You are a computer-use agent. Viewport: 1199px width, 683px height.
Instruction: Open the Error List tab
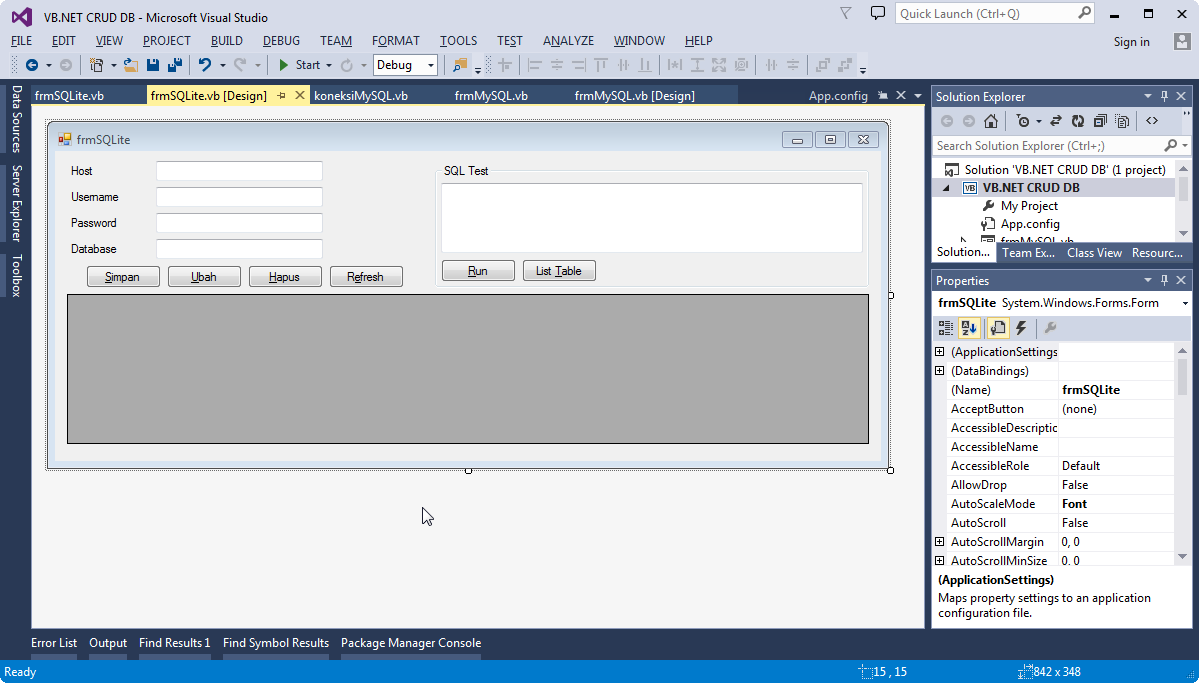point(54,643)
